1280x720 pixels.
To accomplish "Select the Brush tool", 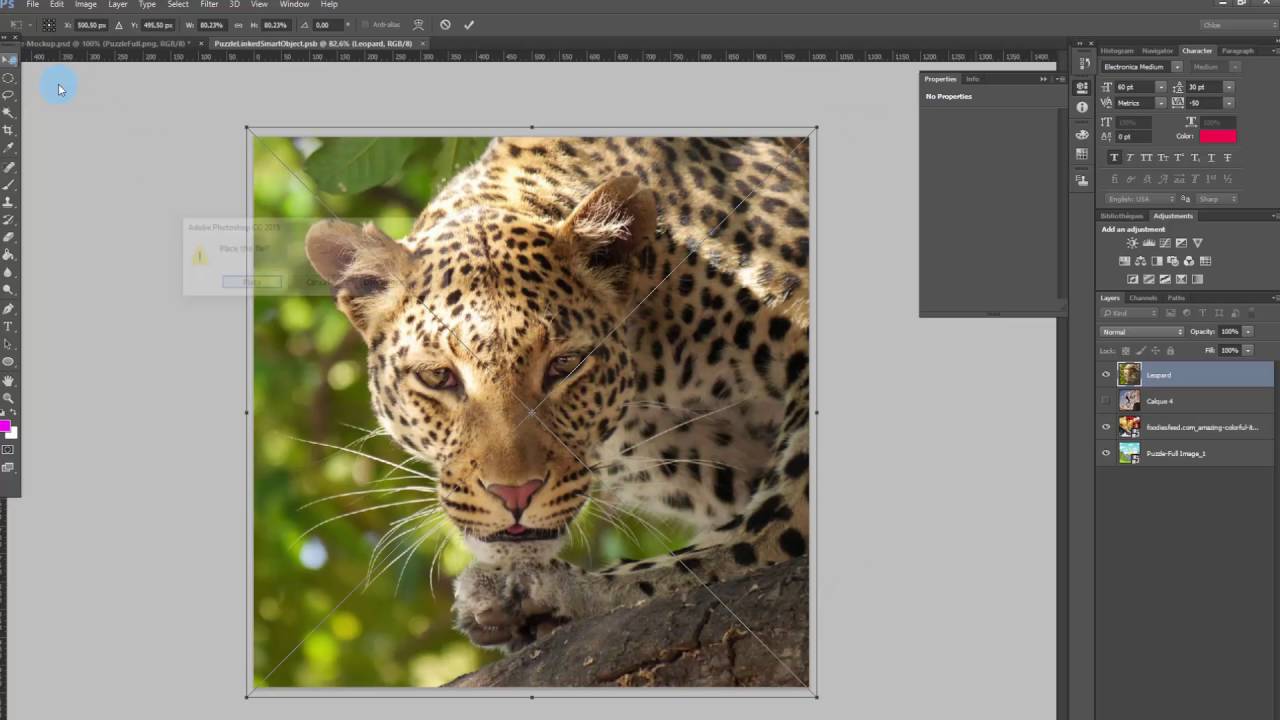I will click(8, 184).
